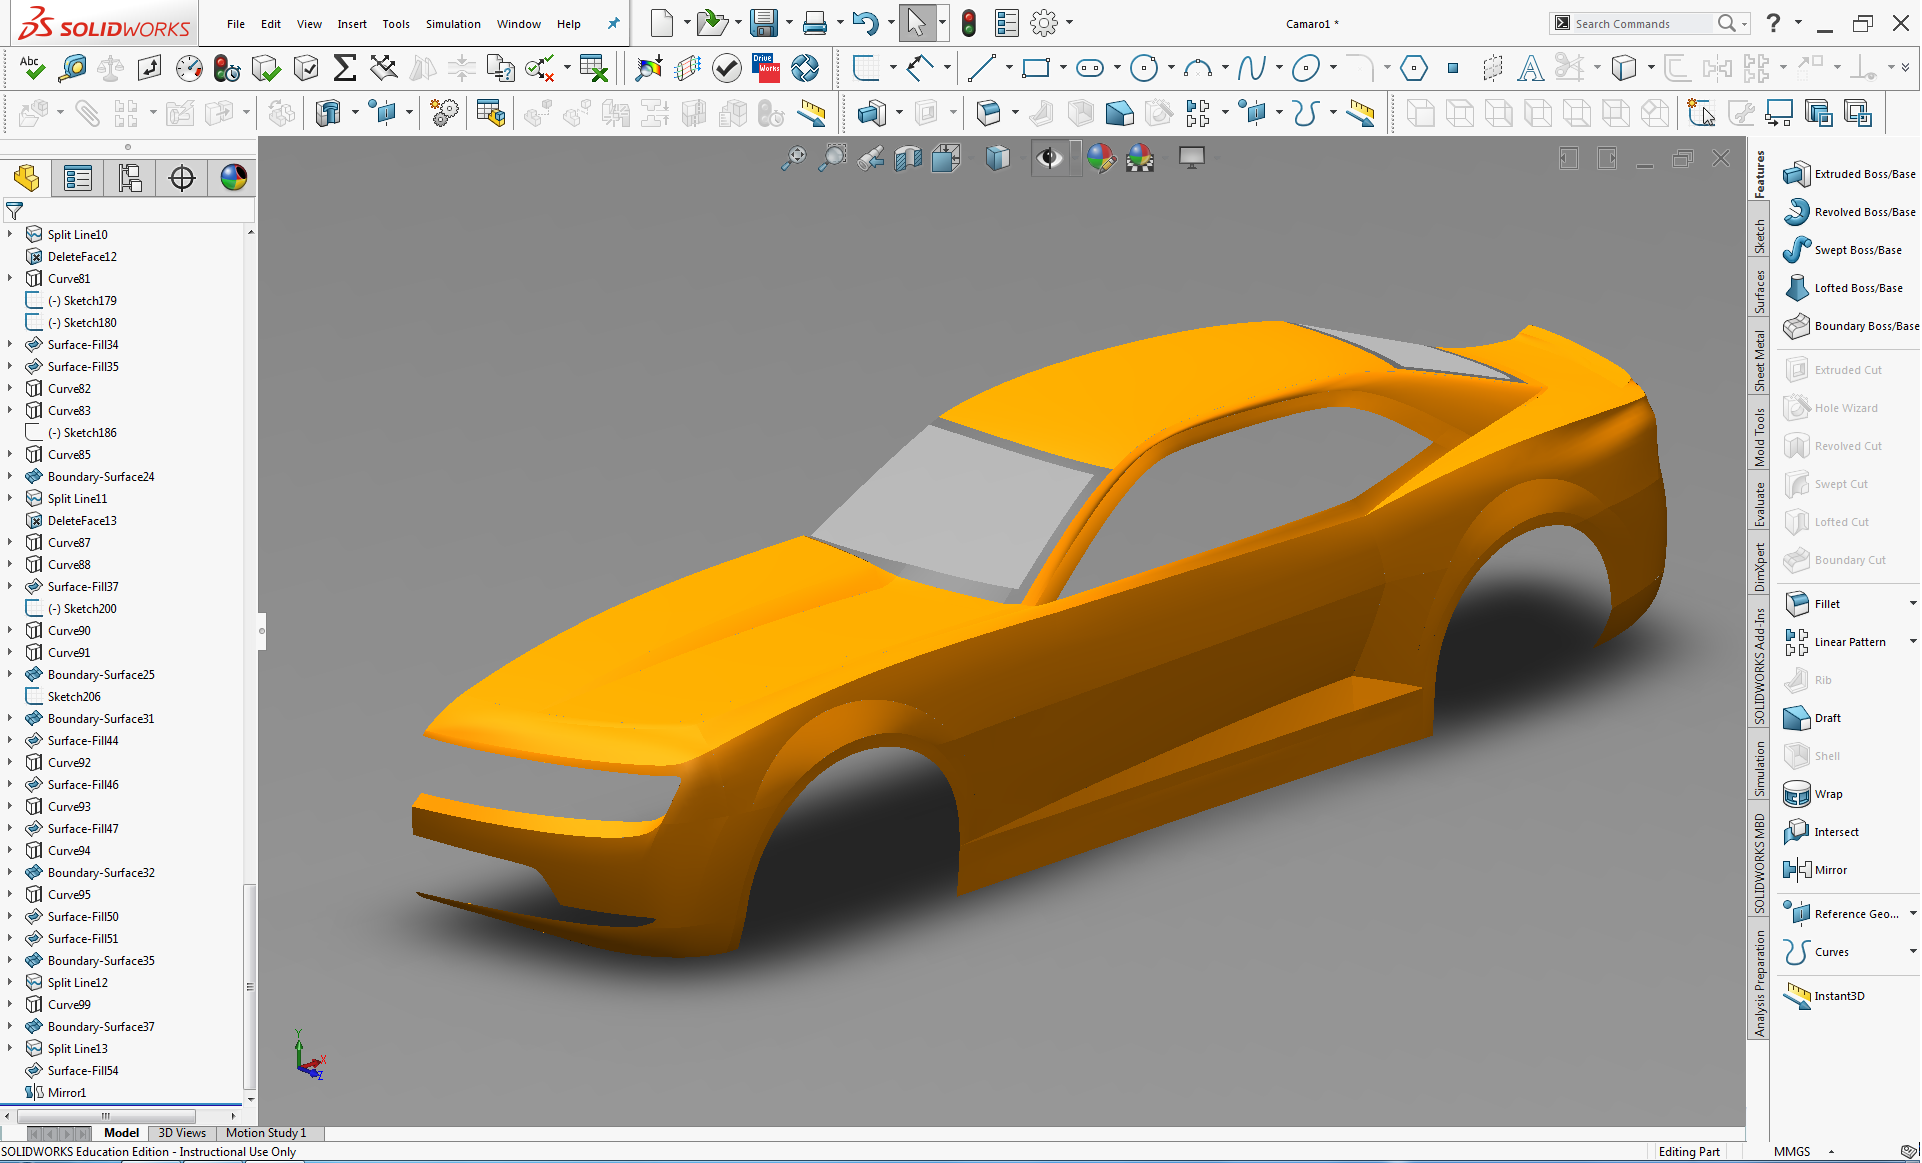The width and height of the screenshot is (1922, 1163).
Task: Open the Fillet dropdown arrow
Action: [1912, 603]
